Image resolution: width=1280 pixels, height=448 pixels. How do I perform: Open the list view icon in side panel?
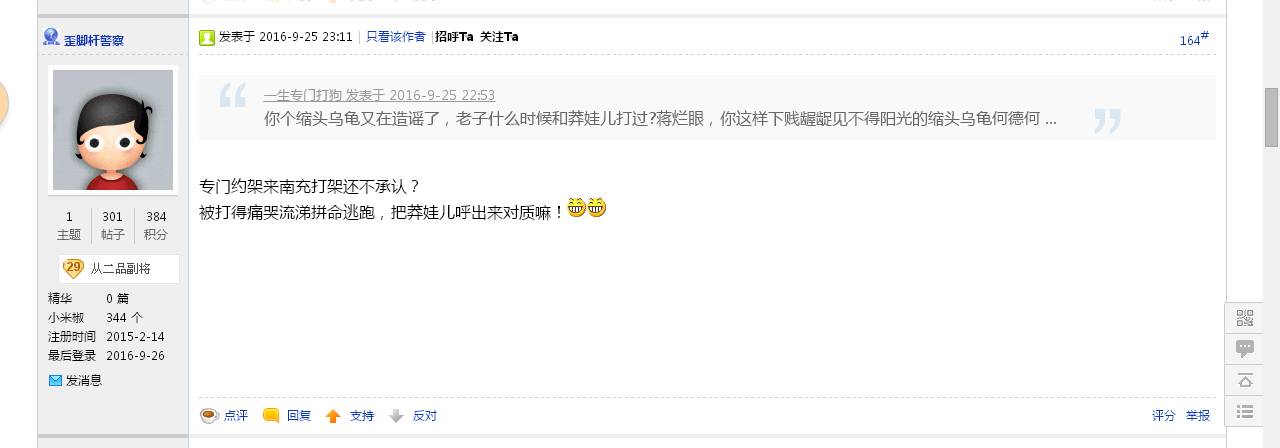point(1245,411)
